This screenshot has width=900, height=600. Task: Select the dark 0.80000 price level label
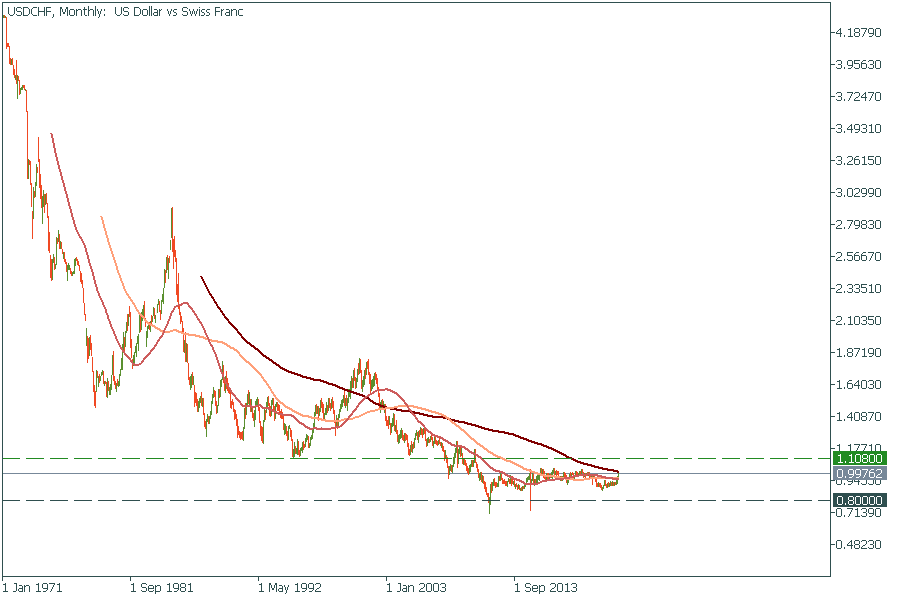[858, 500]
